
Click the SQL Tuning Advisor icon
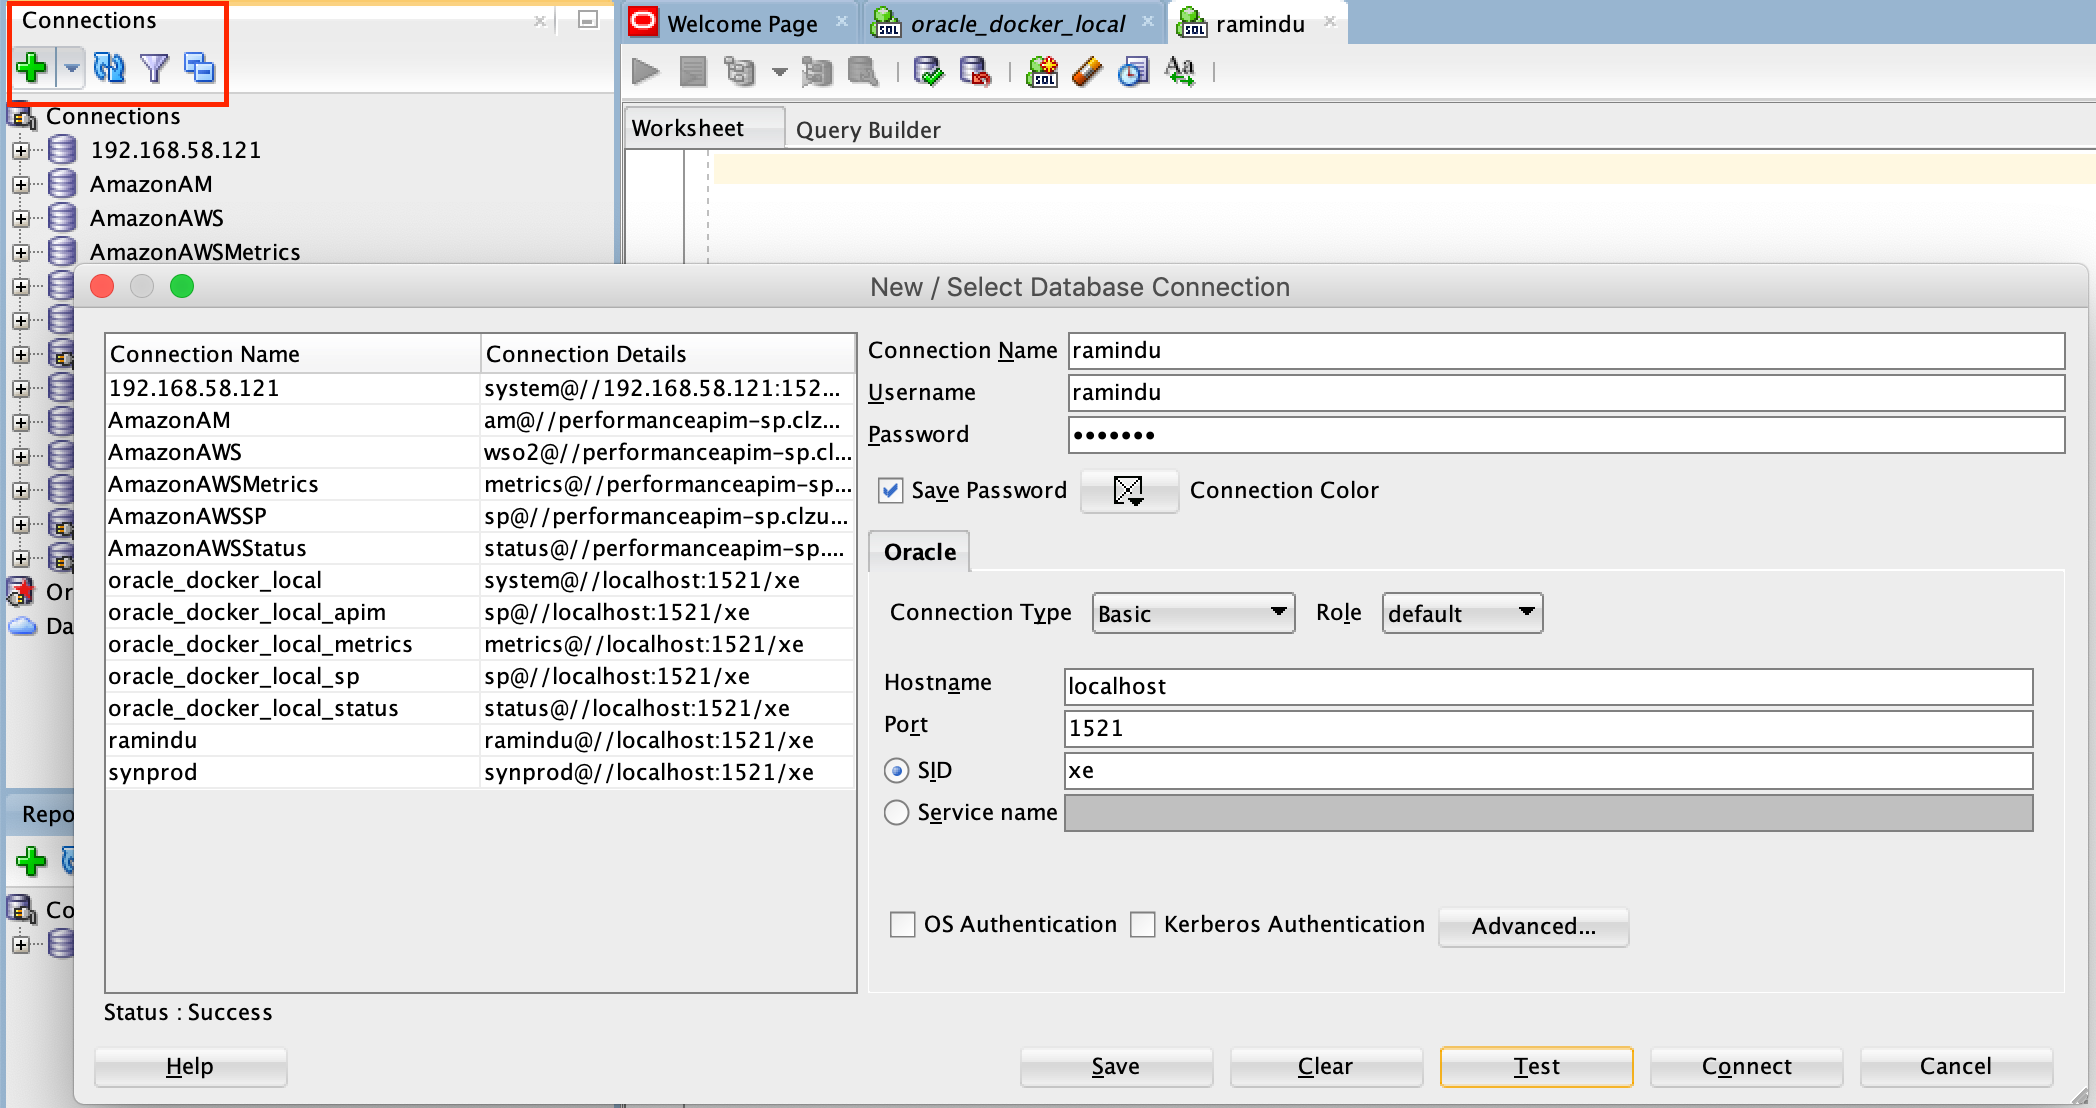[x=863, y=72]
